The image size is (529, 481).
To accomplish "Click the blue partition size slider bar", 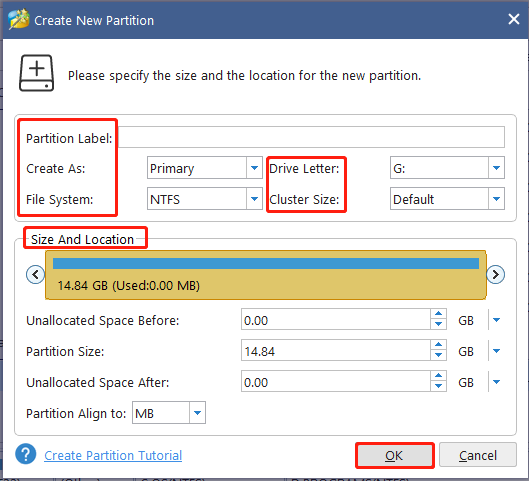I will click(x=266, y=263).
